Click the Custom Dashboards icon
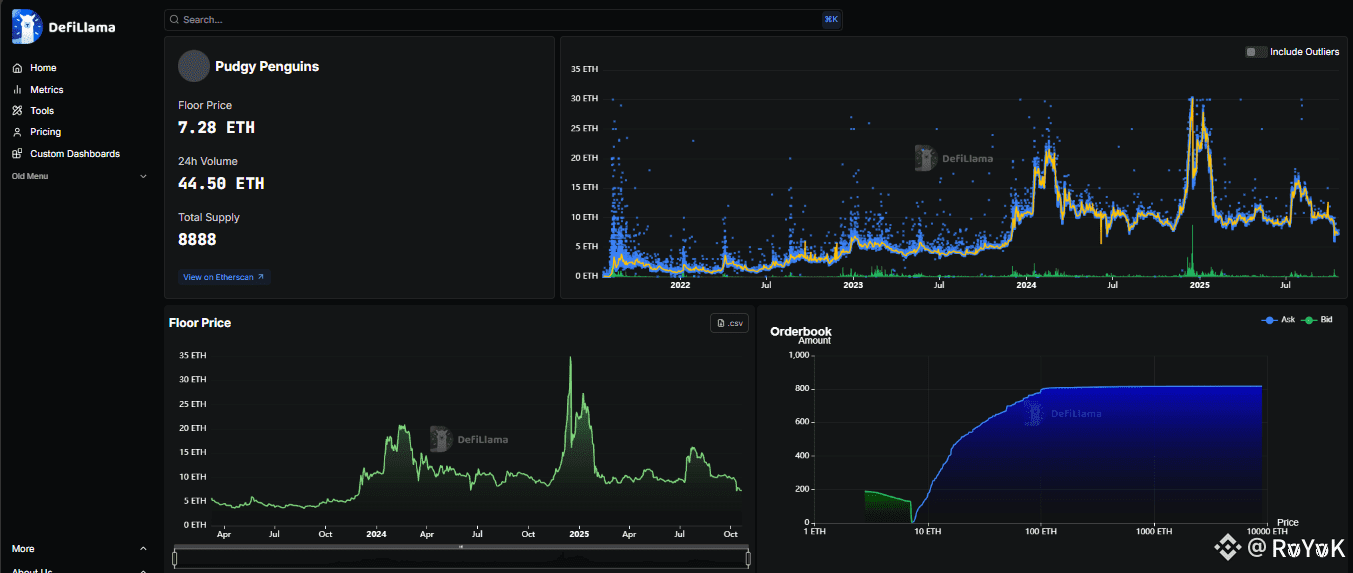 pyautogui.click(x=17, y=154)
